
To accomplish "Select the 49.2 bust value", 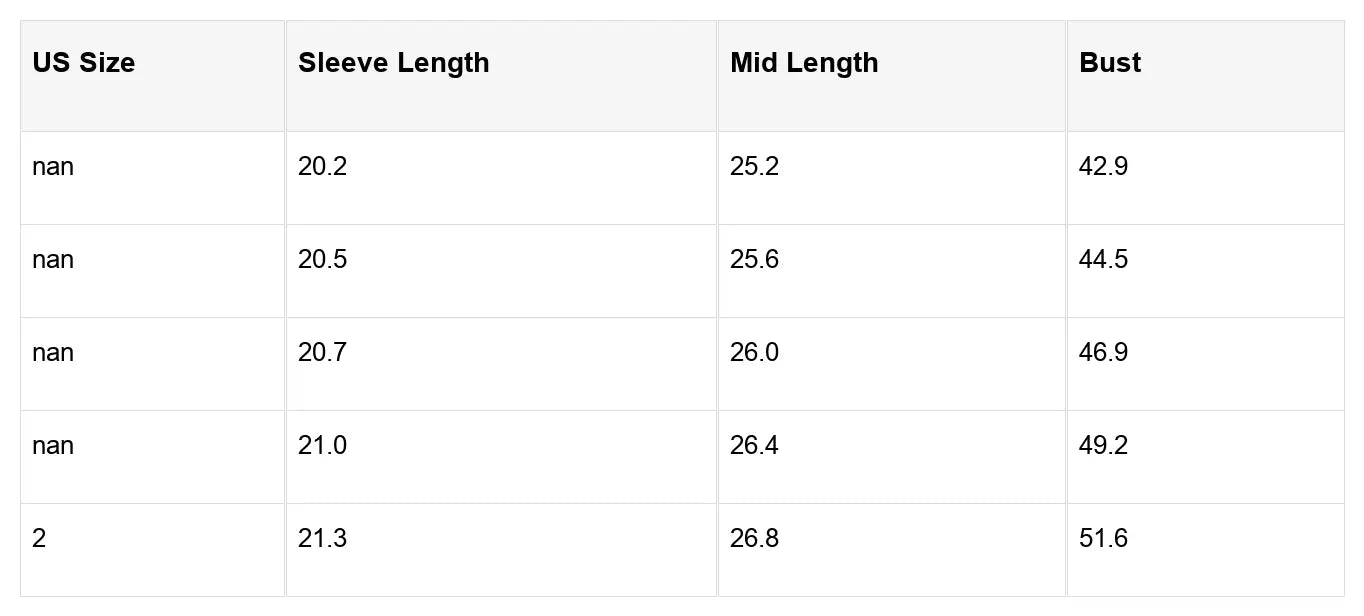I will point(1104,446).
